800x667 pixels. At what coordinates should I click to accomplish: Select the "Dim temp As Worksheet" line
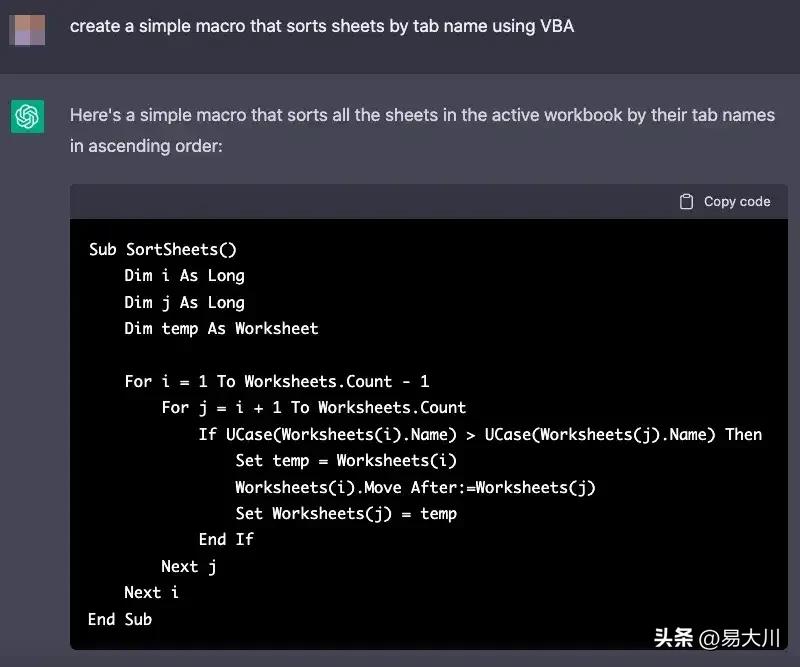click(x=221, y=328)
